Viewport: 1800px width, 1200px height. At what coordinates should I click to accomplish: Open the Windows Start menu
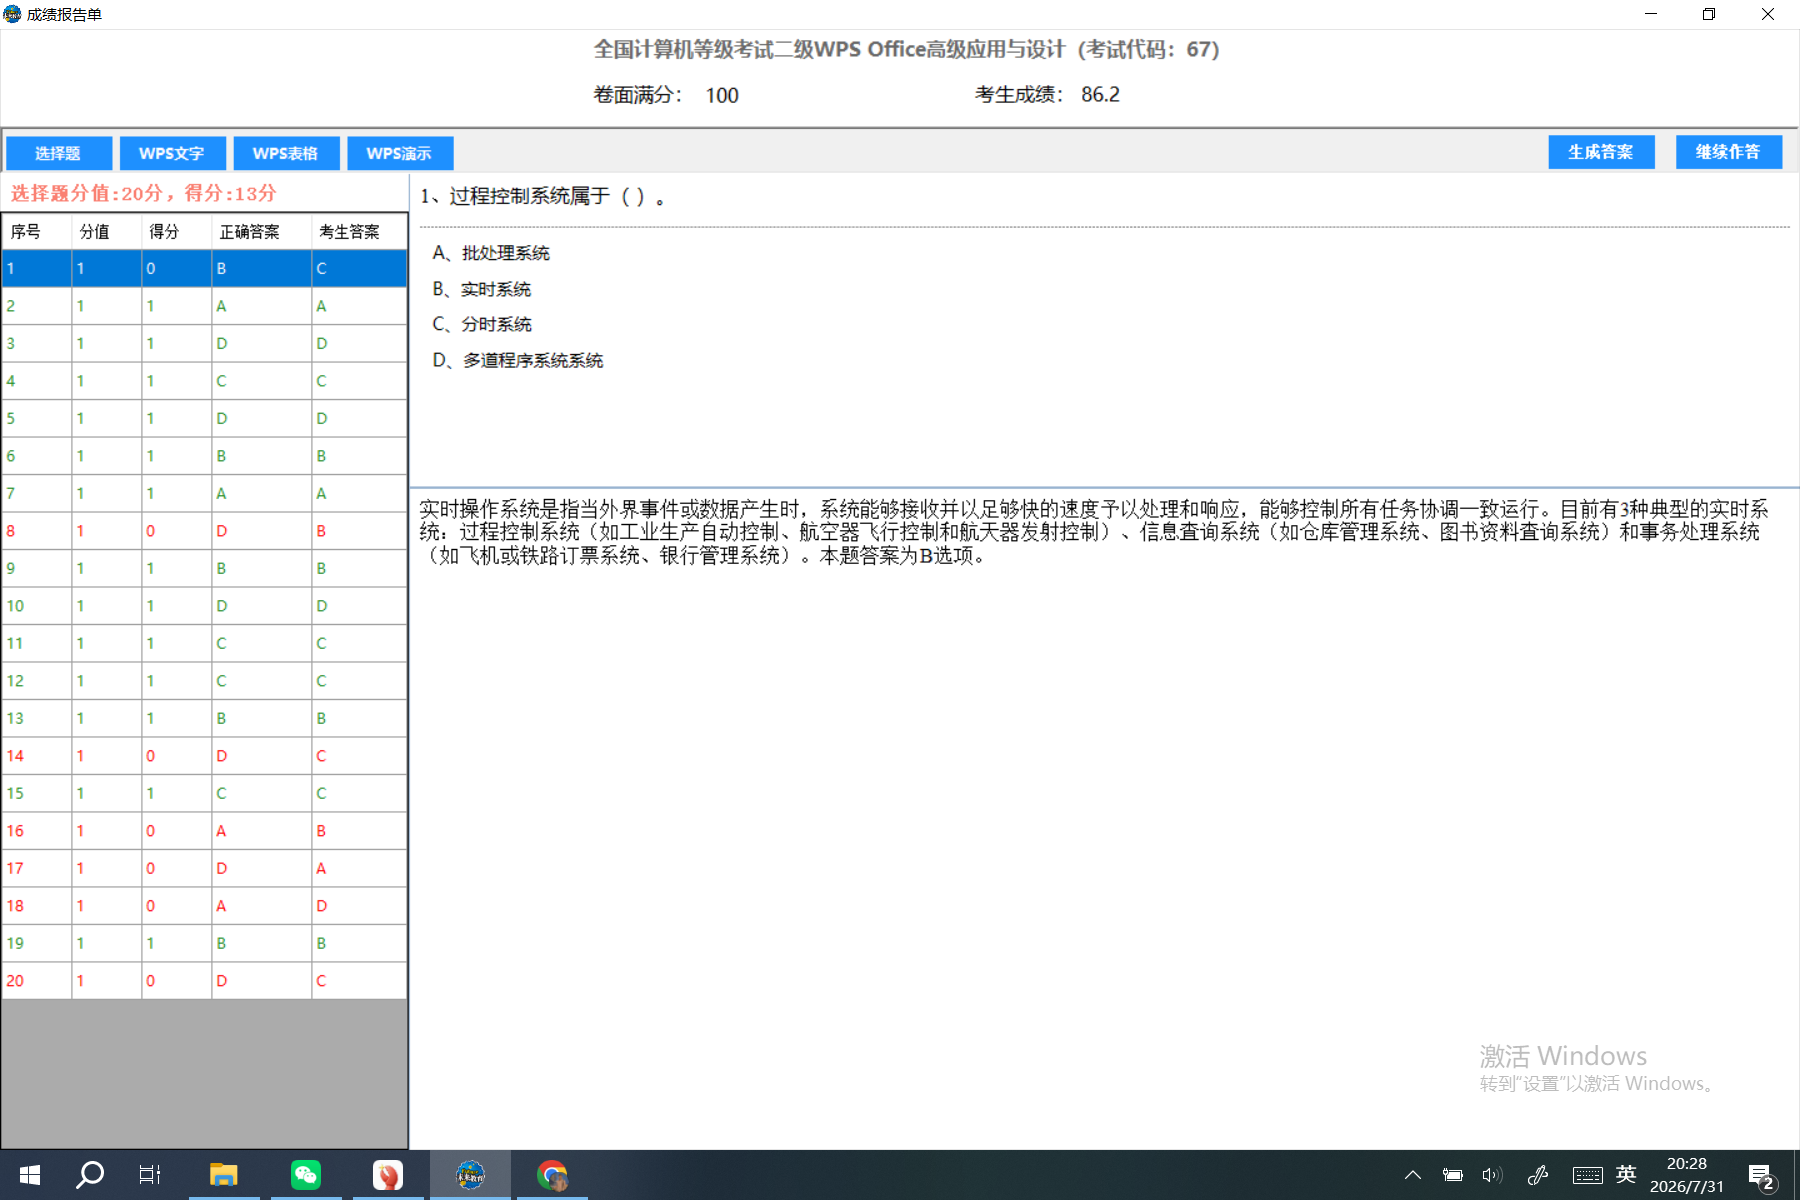[x=30, y=1175]
